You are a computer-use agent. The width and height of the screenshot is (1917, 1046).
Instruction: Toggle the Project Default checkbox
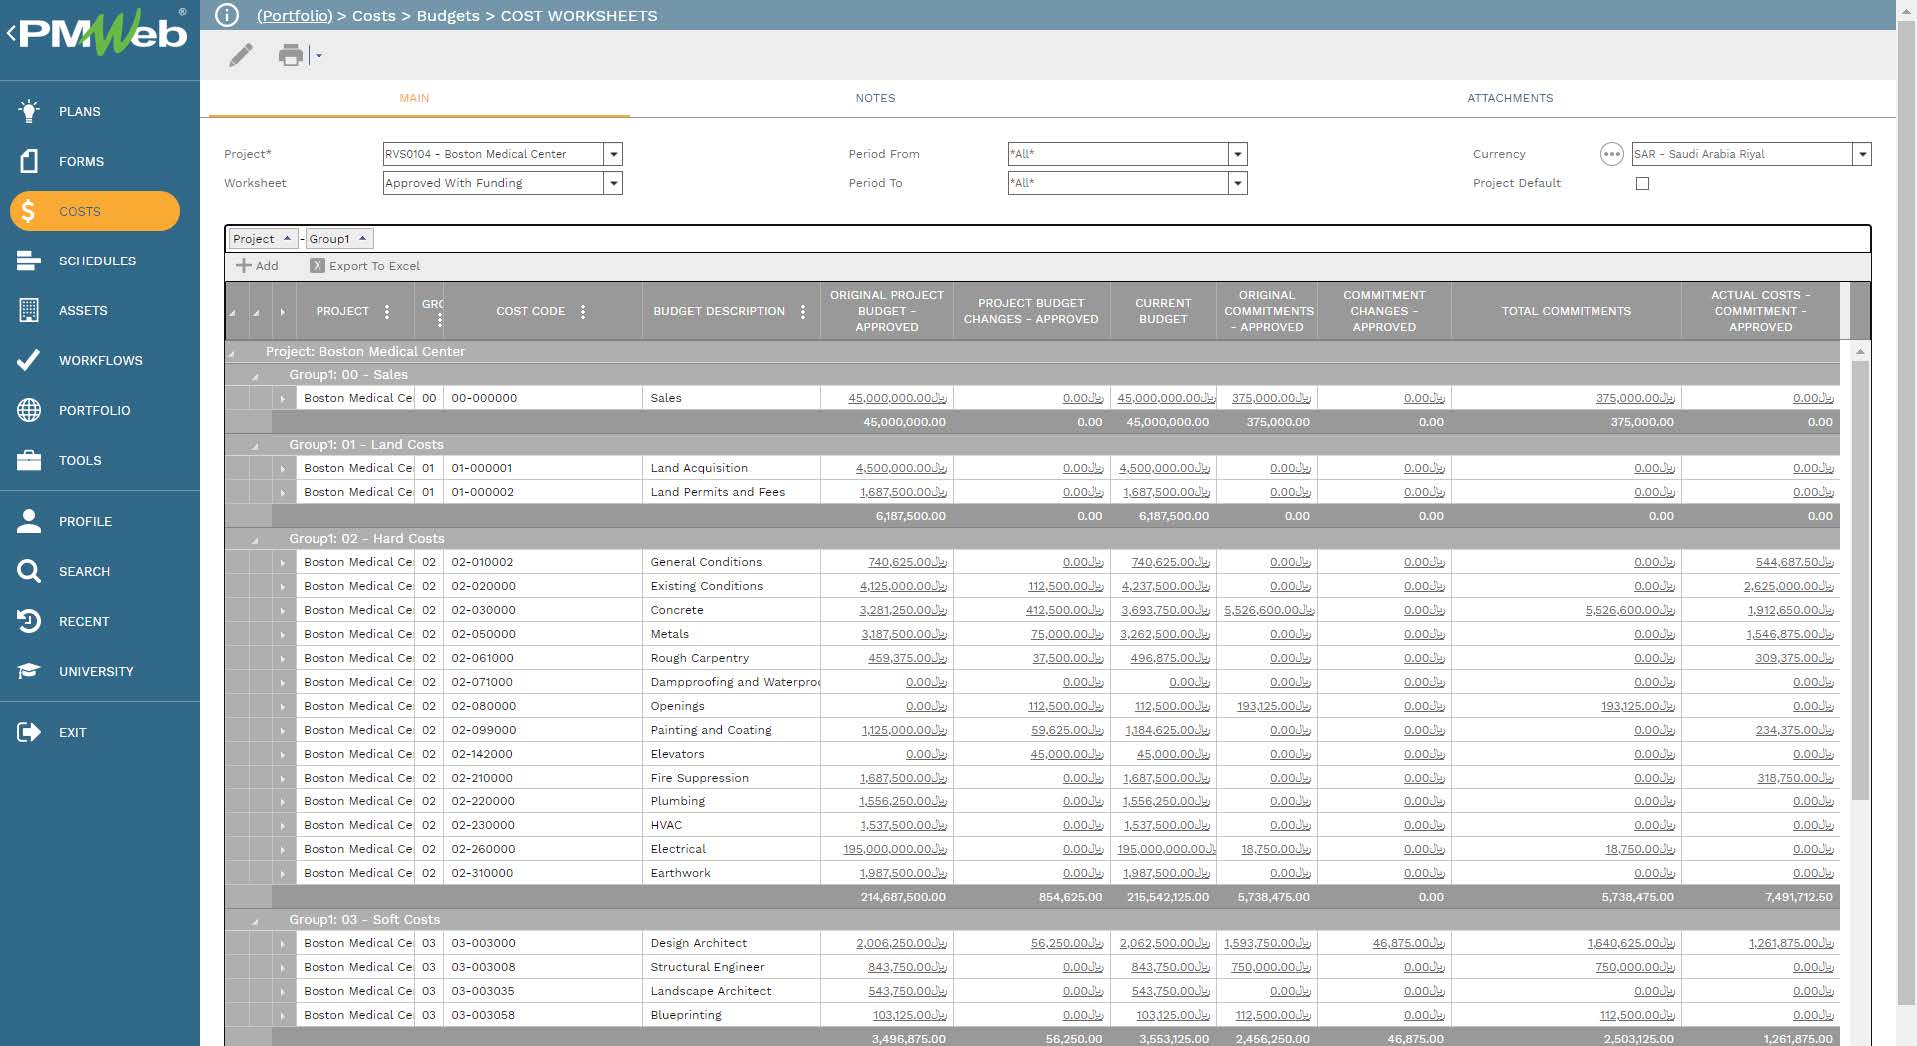(x=1642, y=183)
